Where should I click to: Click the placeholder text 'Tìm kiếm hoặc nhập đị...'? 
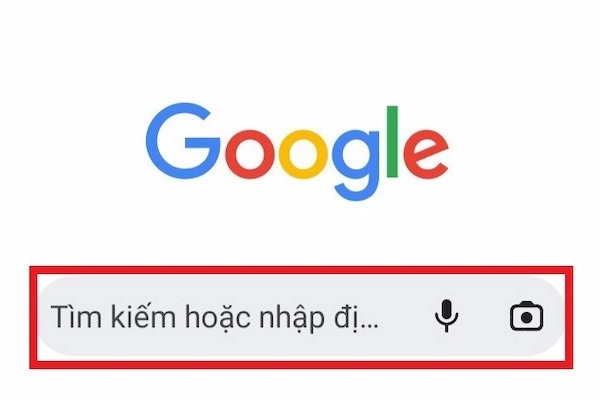coord(214,318)
